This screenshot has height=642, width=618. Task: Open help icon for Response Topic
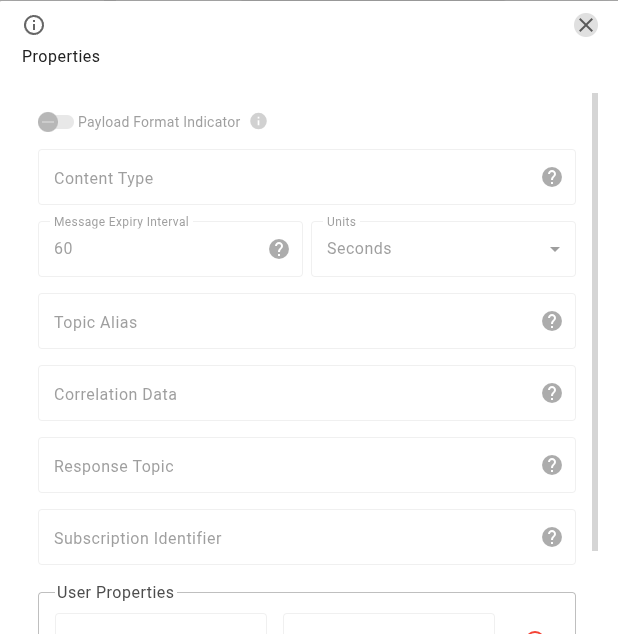(552, 465)
